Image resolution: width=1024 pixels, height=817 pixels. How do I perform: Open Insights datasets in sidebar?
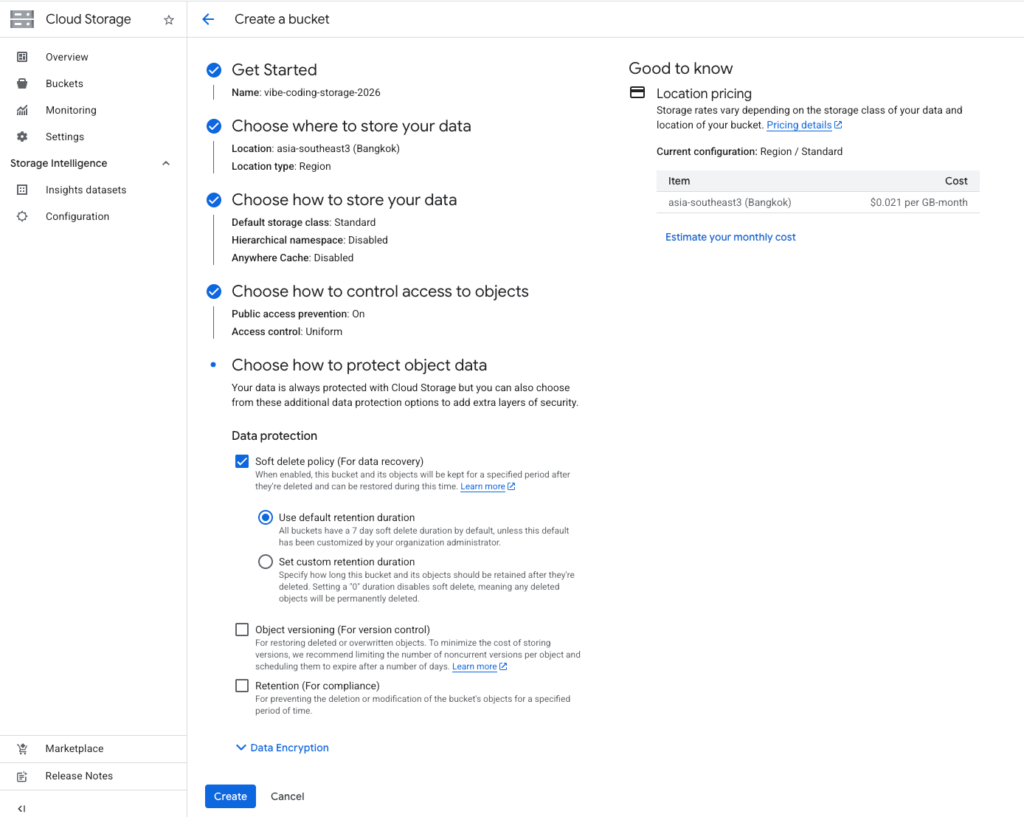pos(85,190)
